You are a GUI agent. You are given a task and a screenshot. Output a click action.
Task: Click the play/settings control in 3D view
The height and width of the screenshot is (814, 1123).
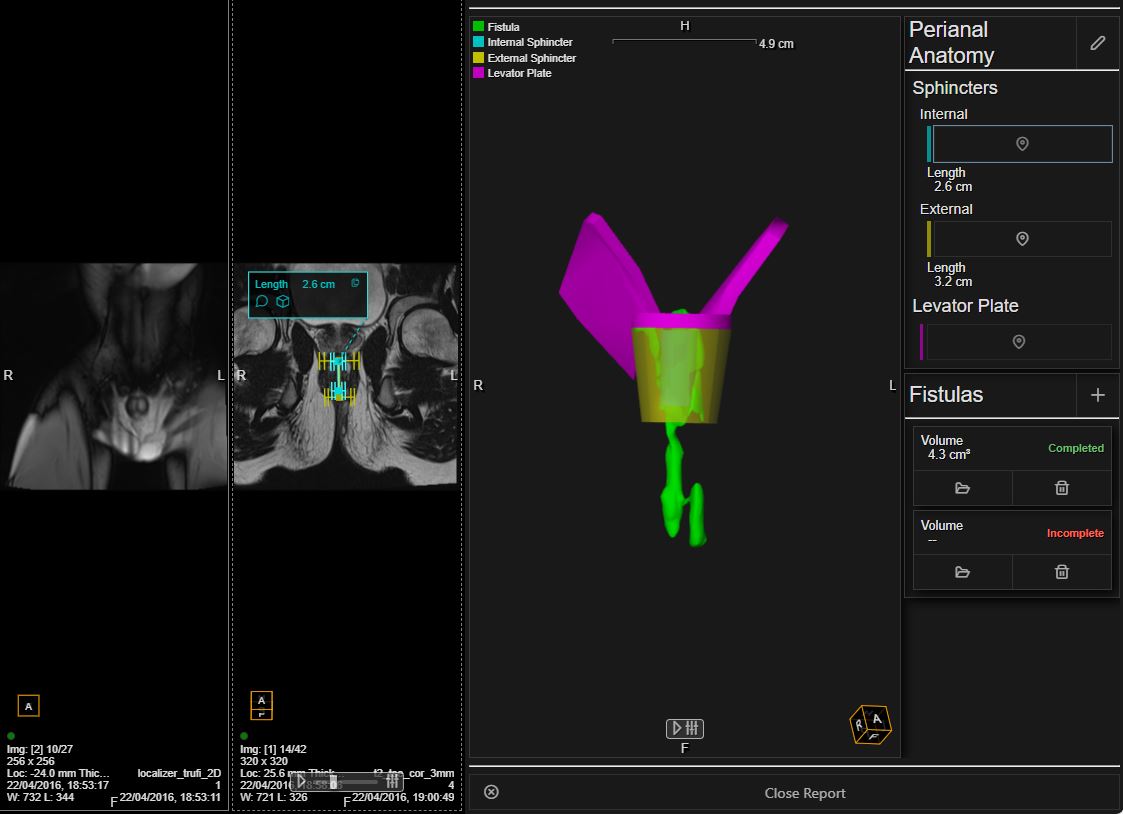(x=685, y=728)
